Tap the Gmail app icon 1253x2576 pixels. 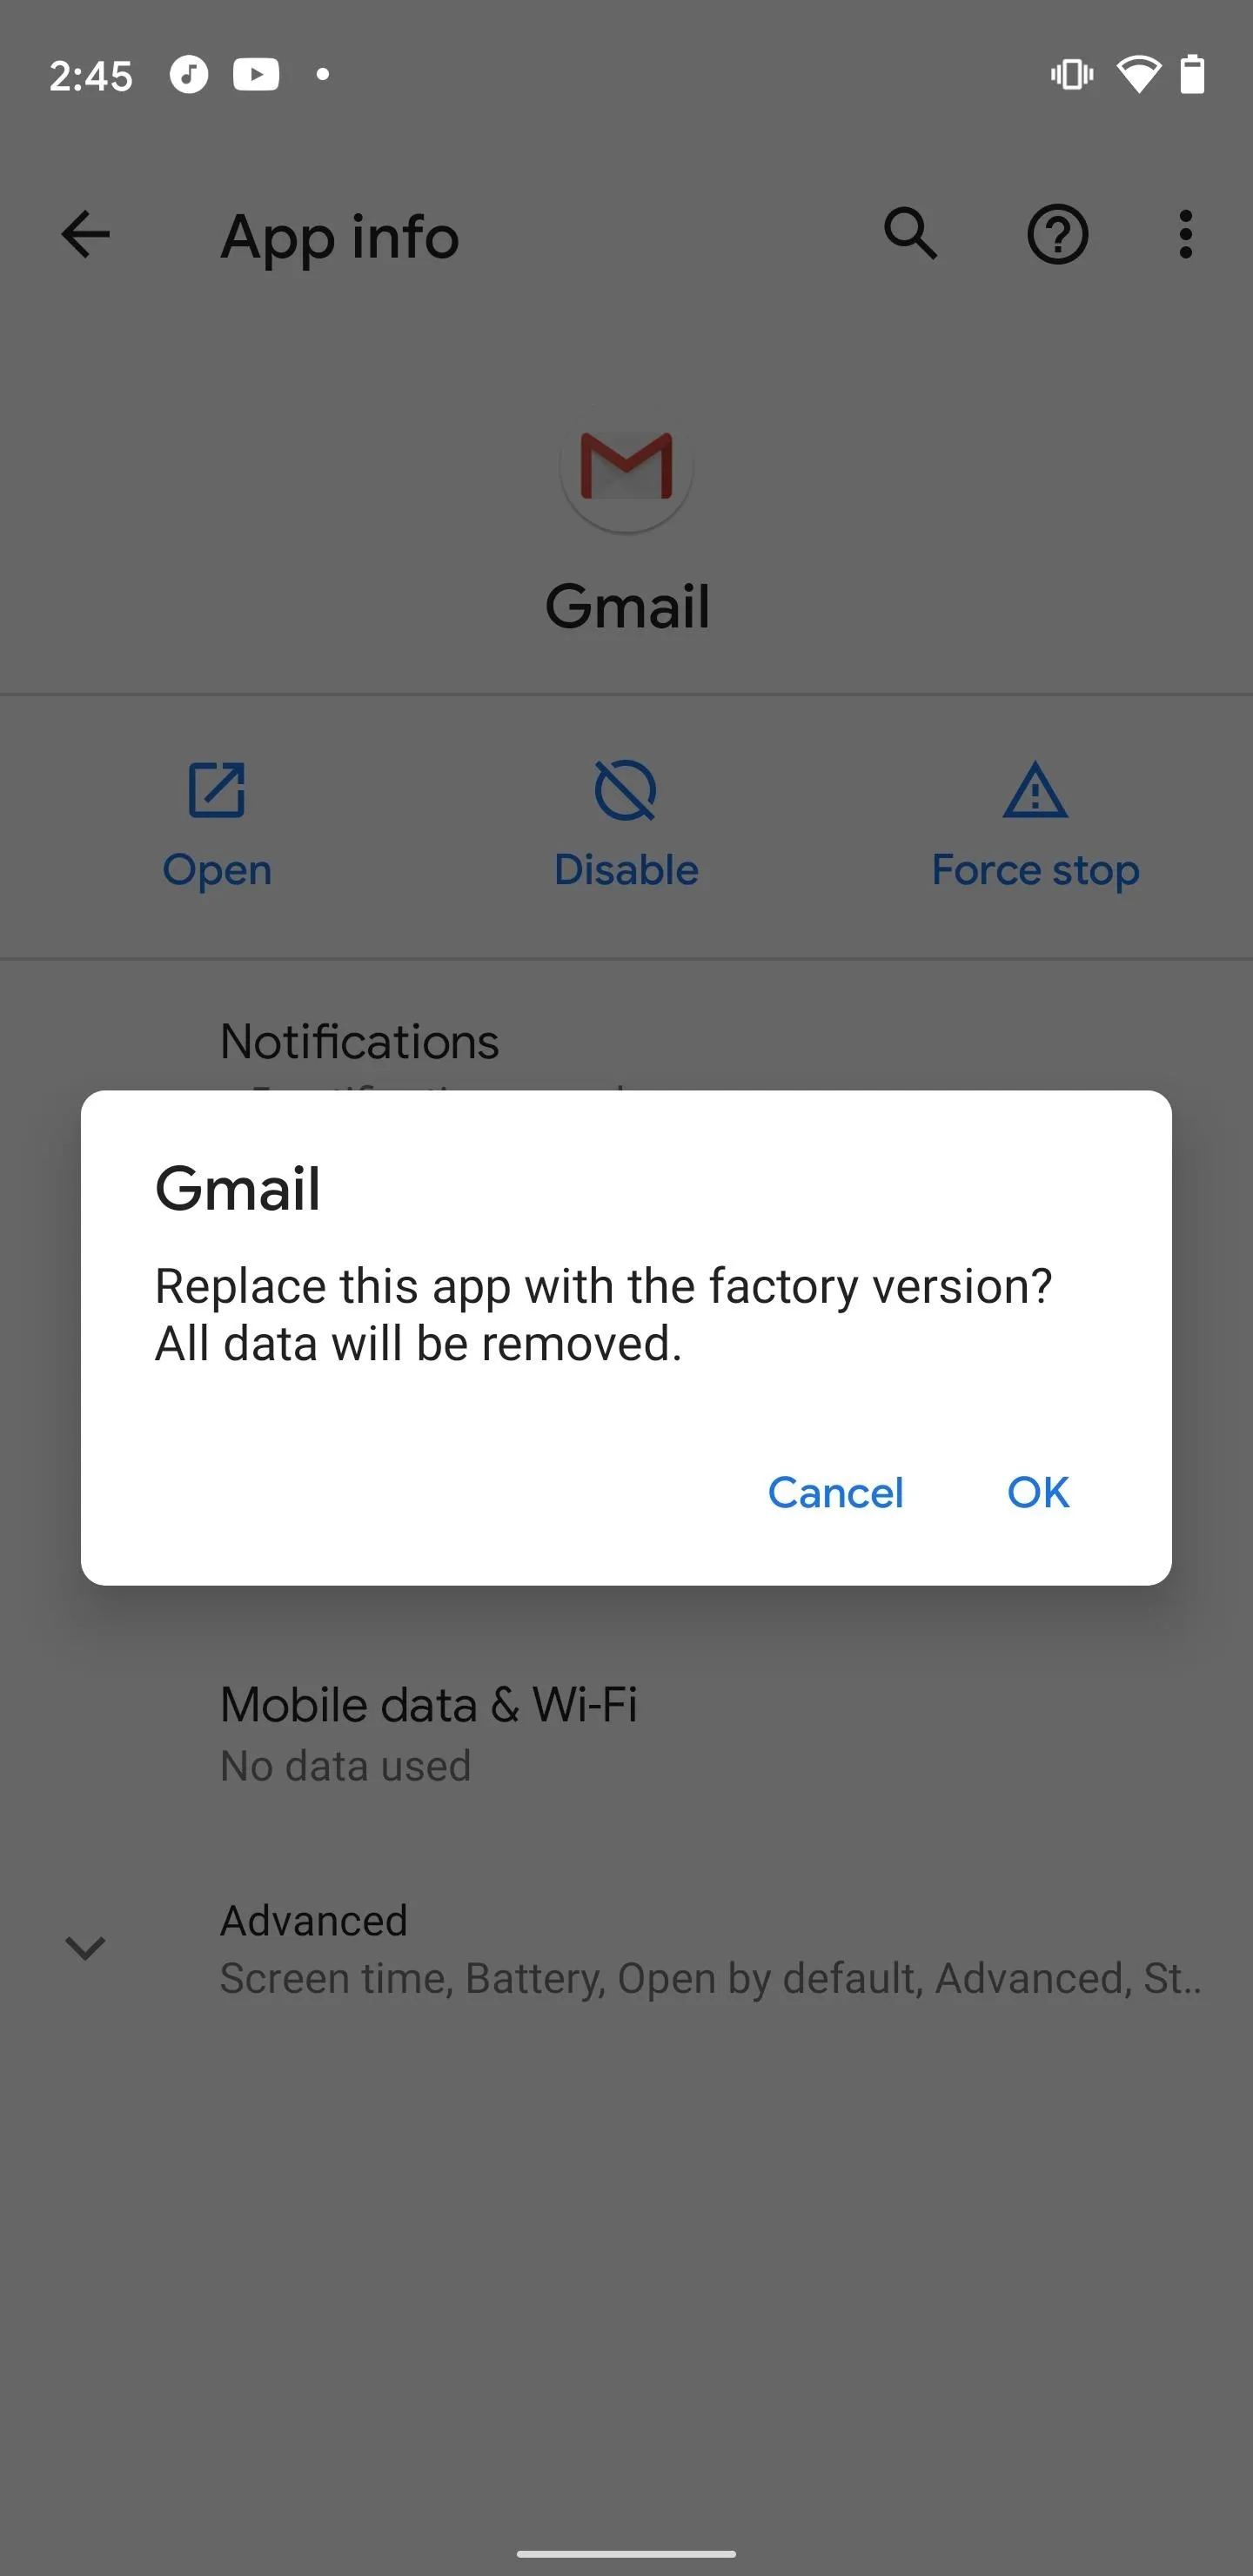click(626, 467)
